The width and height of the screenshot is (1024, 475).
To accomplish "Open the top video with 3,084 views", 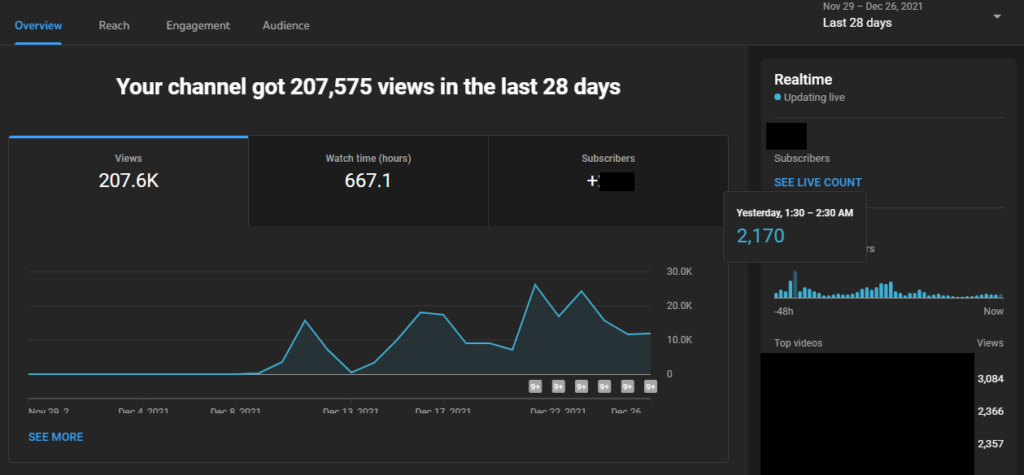I will [x=867, y=379].
